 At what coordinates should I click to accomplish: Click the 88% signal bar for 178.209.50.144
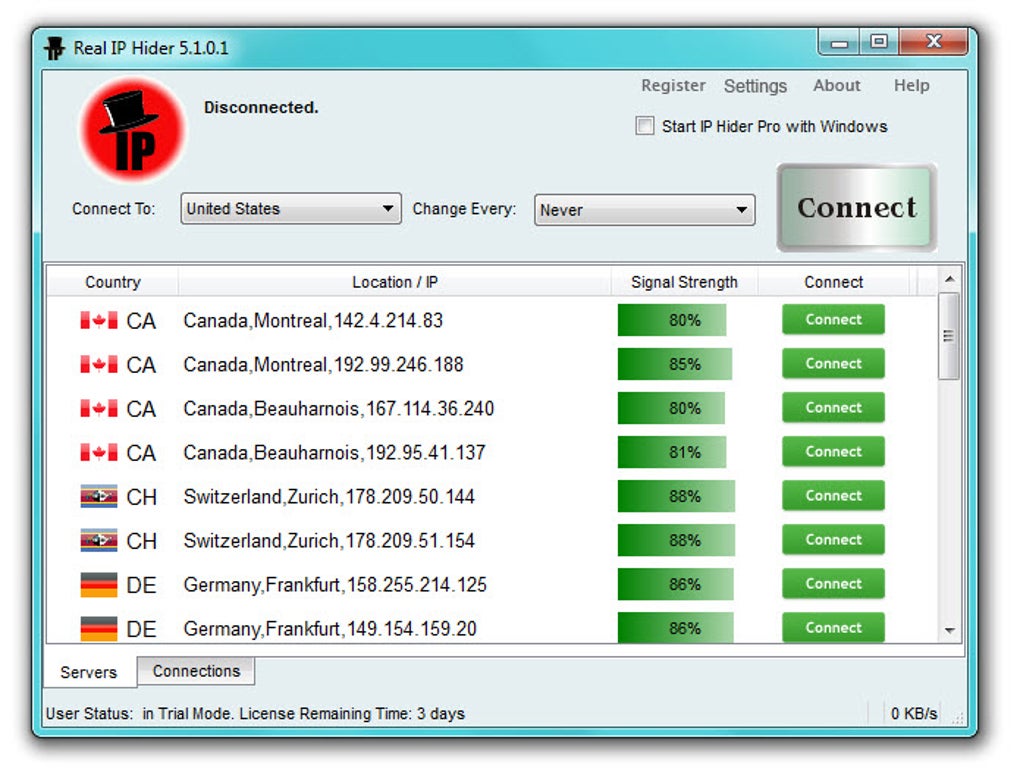pyautogui.click(x=677, y=496)
